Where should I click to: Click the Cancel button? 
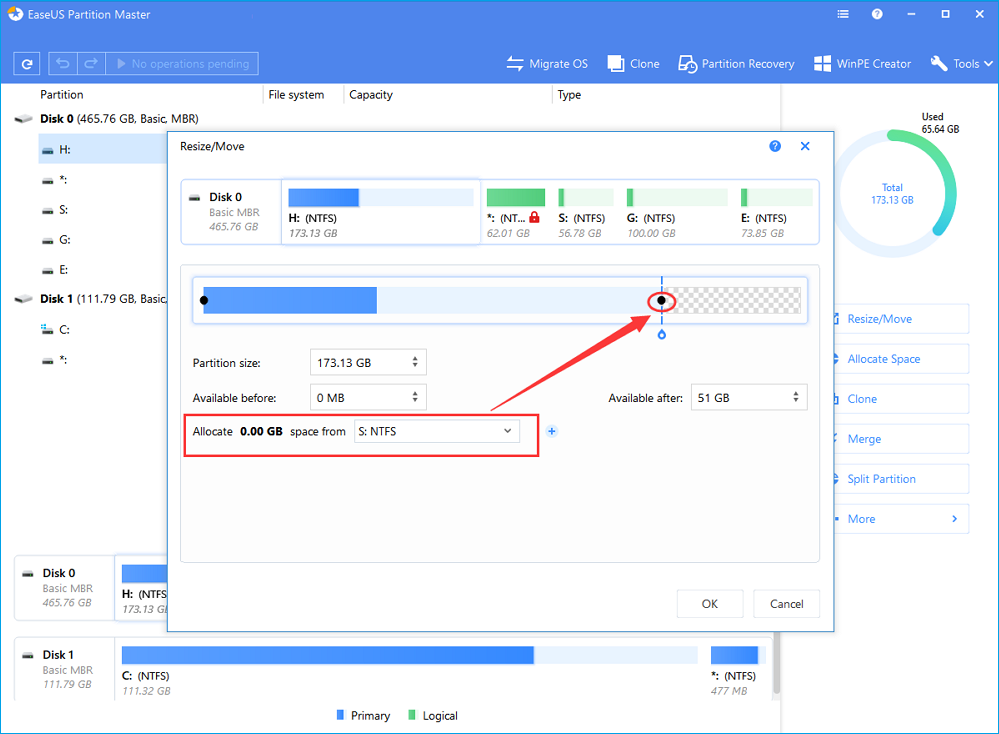[x=787, y=604]
